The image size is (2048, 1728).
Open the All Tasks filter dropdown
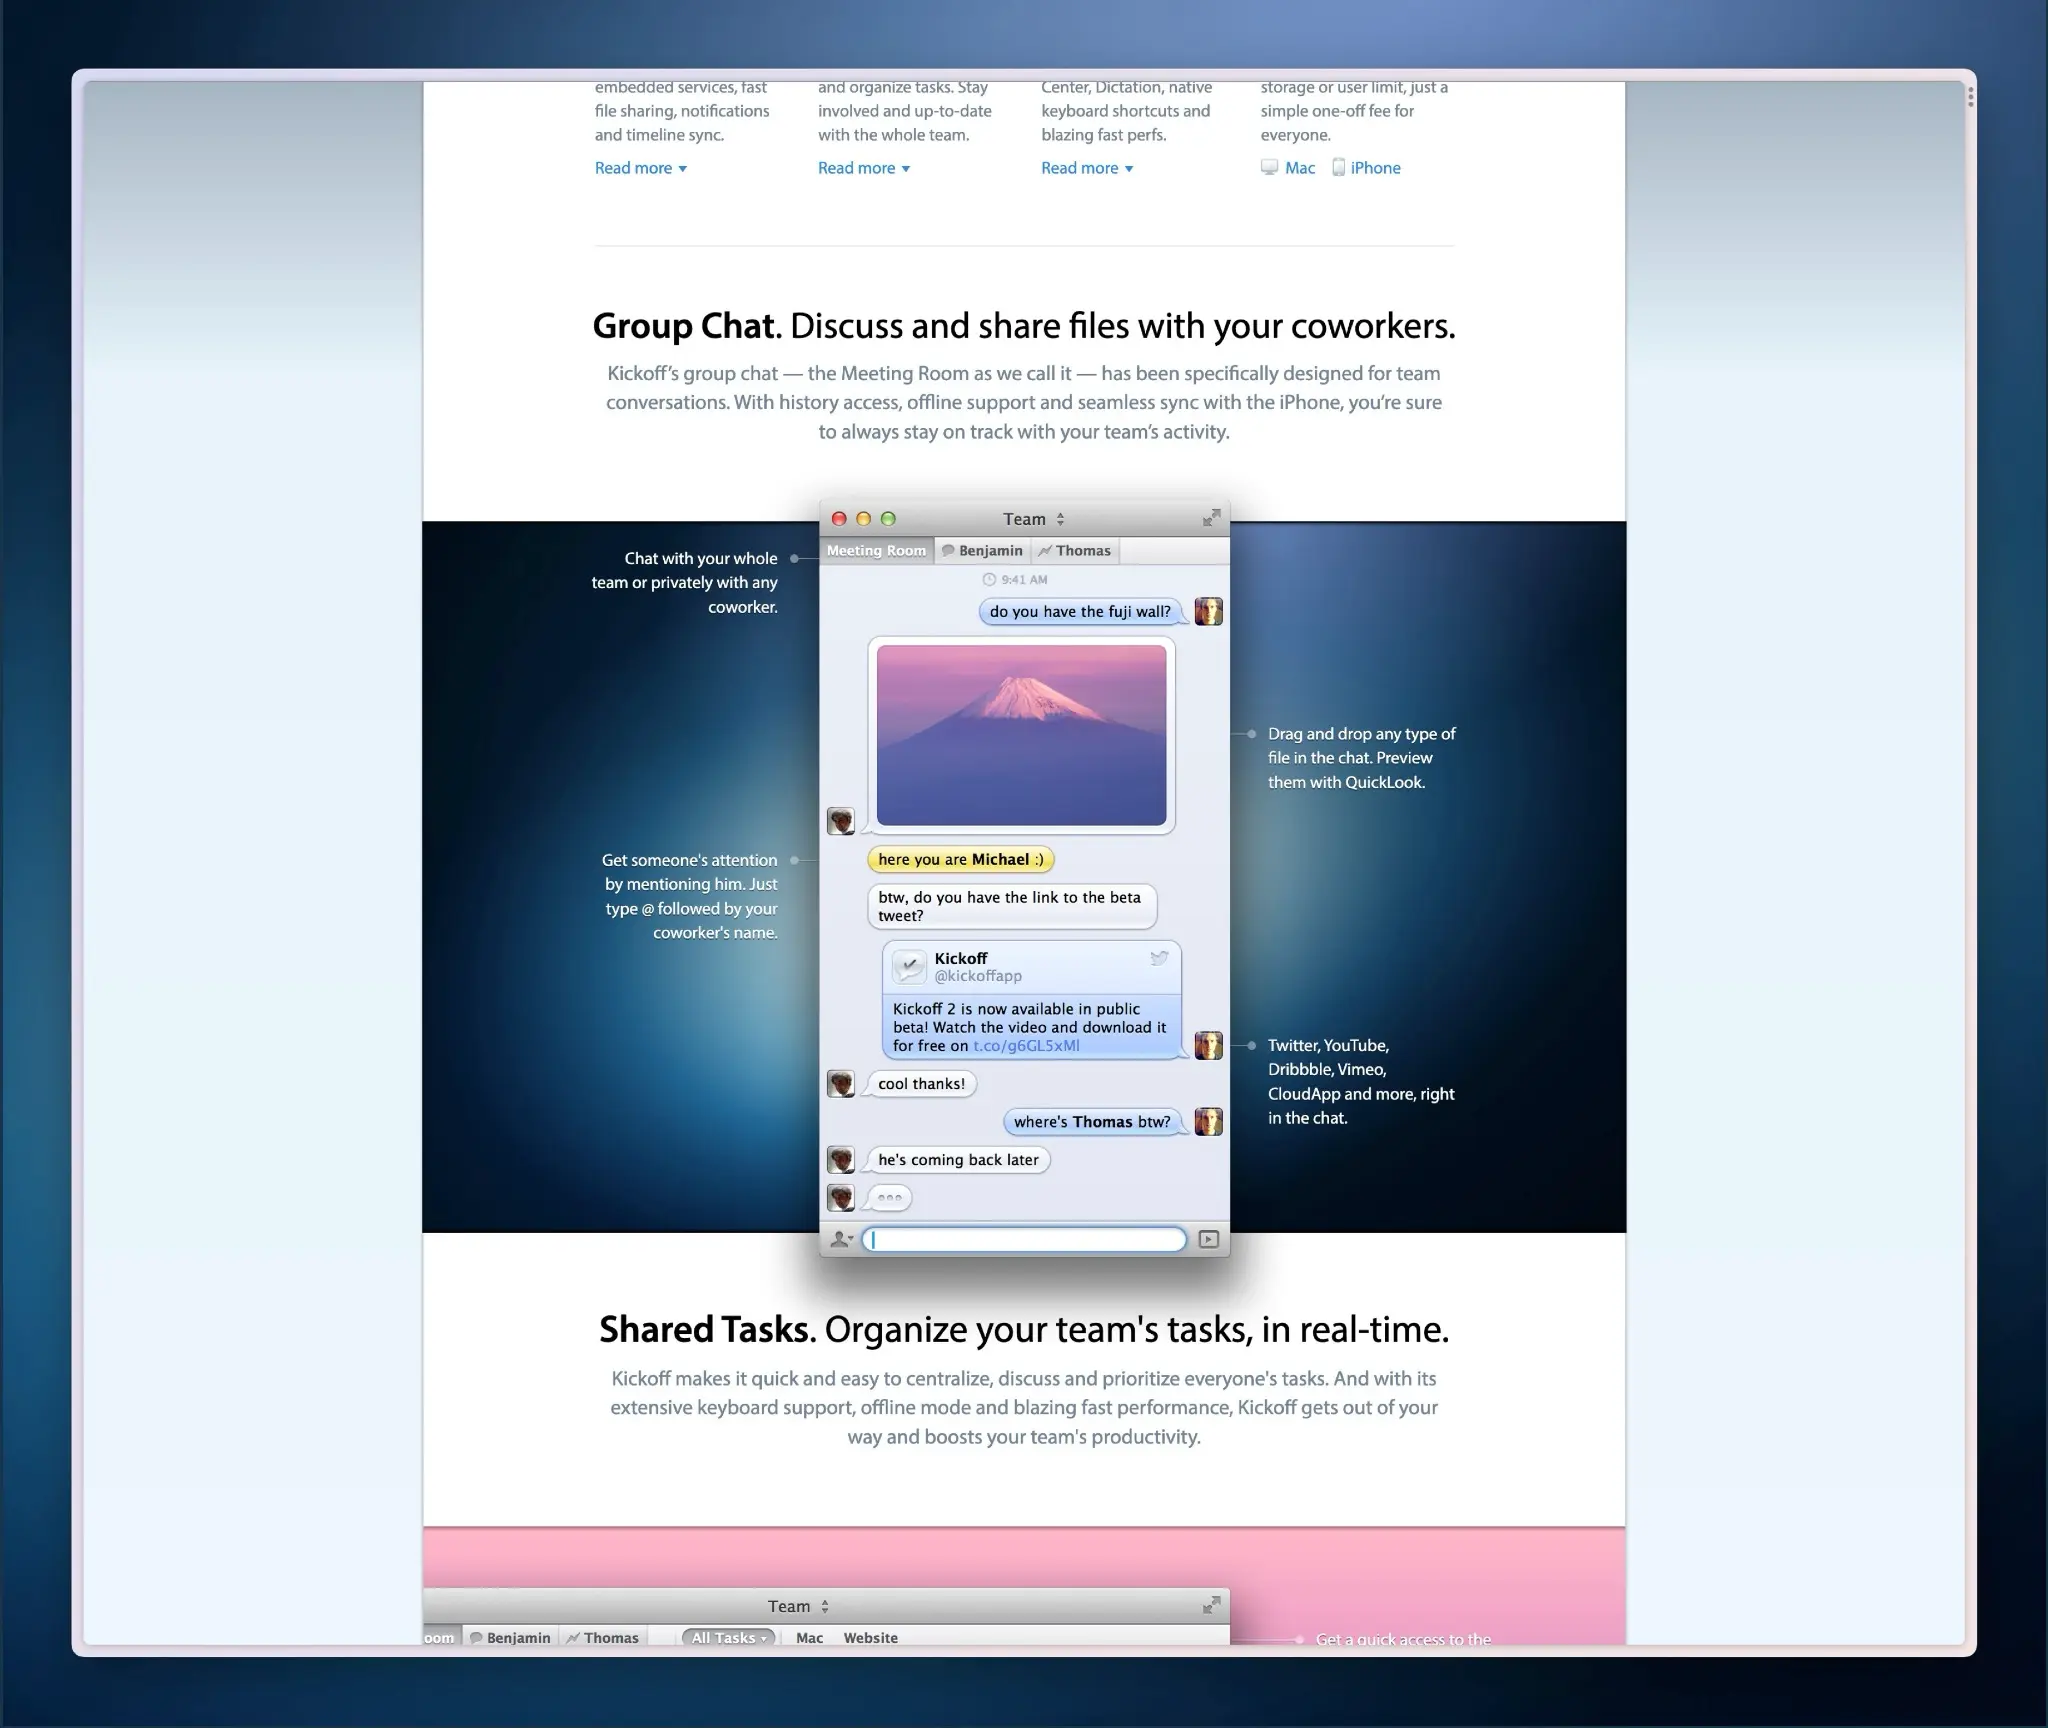coord(730,1638)
